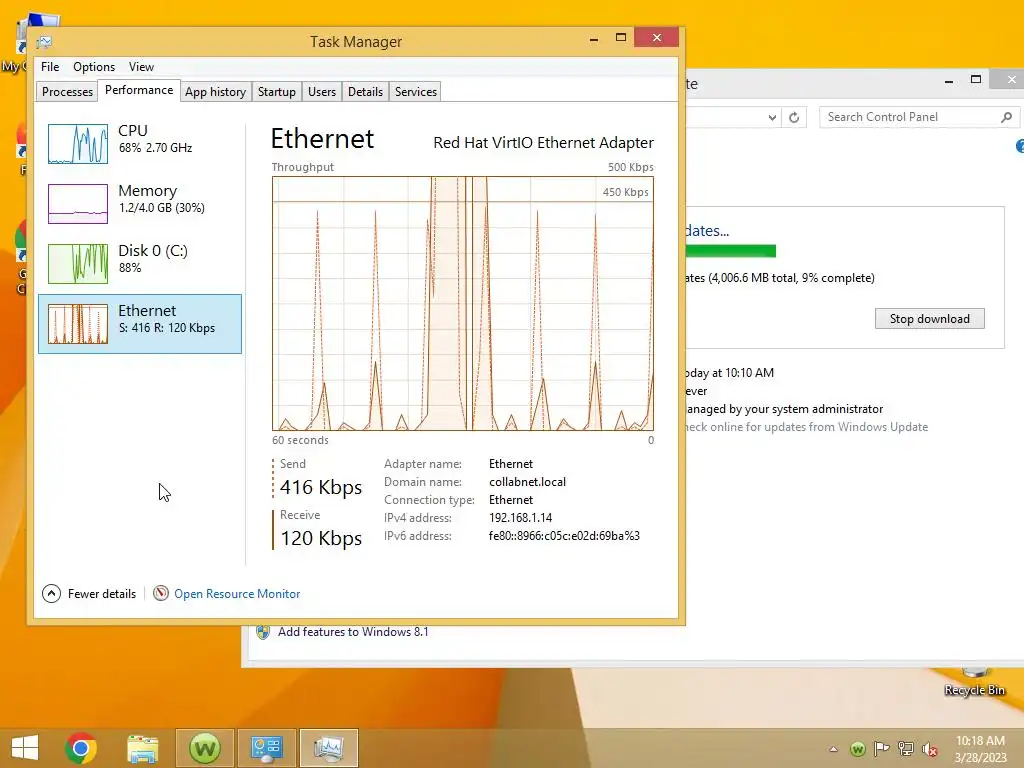This screenshot has height=768, width=1024.
Task: Open Resource Monitor link
Action: (x=237, y=594)
